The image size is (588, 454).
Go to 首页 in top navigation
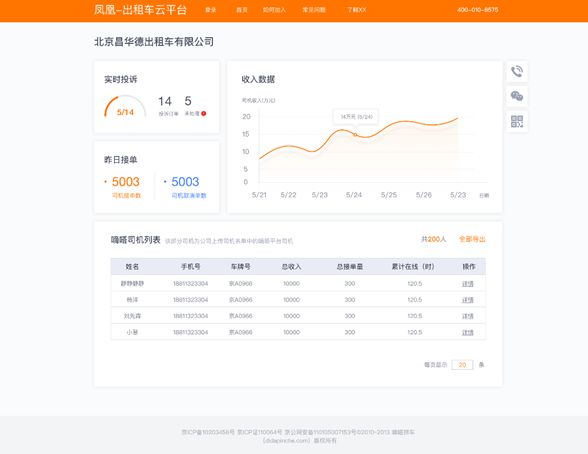tap(242, 10)
